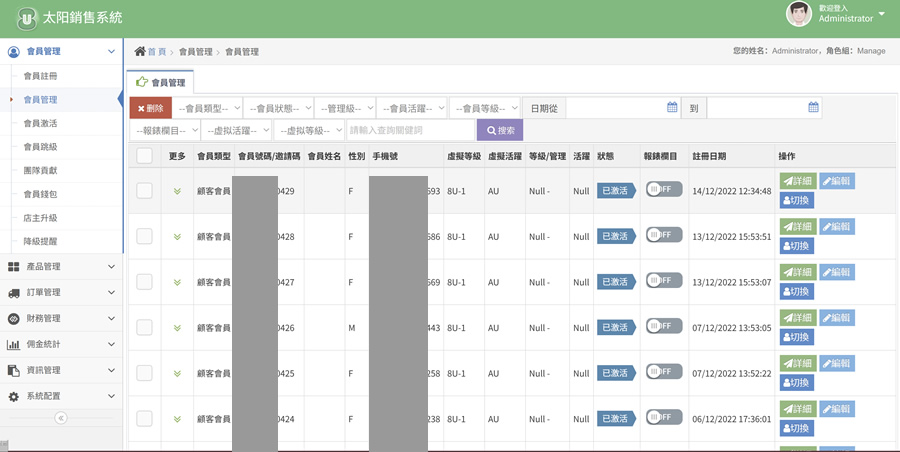900x452 pixels.
Task: Click the keyword search input field
Action: 409,131
